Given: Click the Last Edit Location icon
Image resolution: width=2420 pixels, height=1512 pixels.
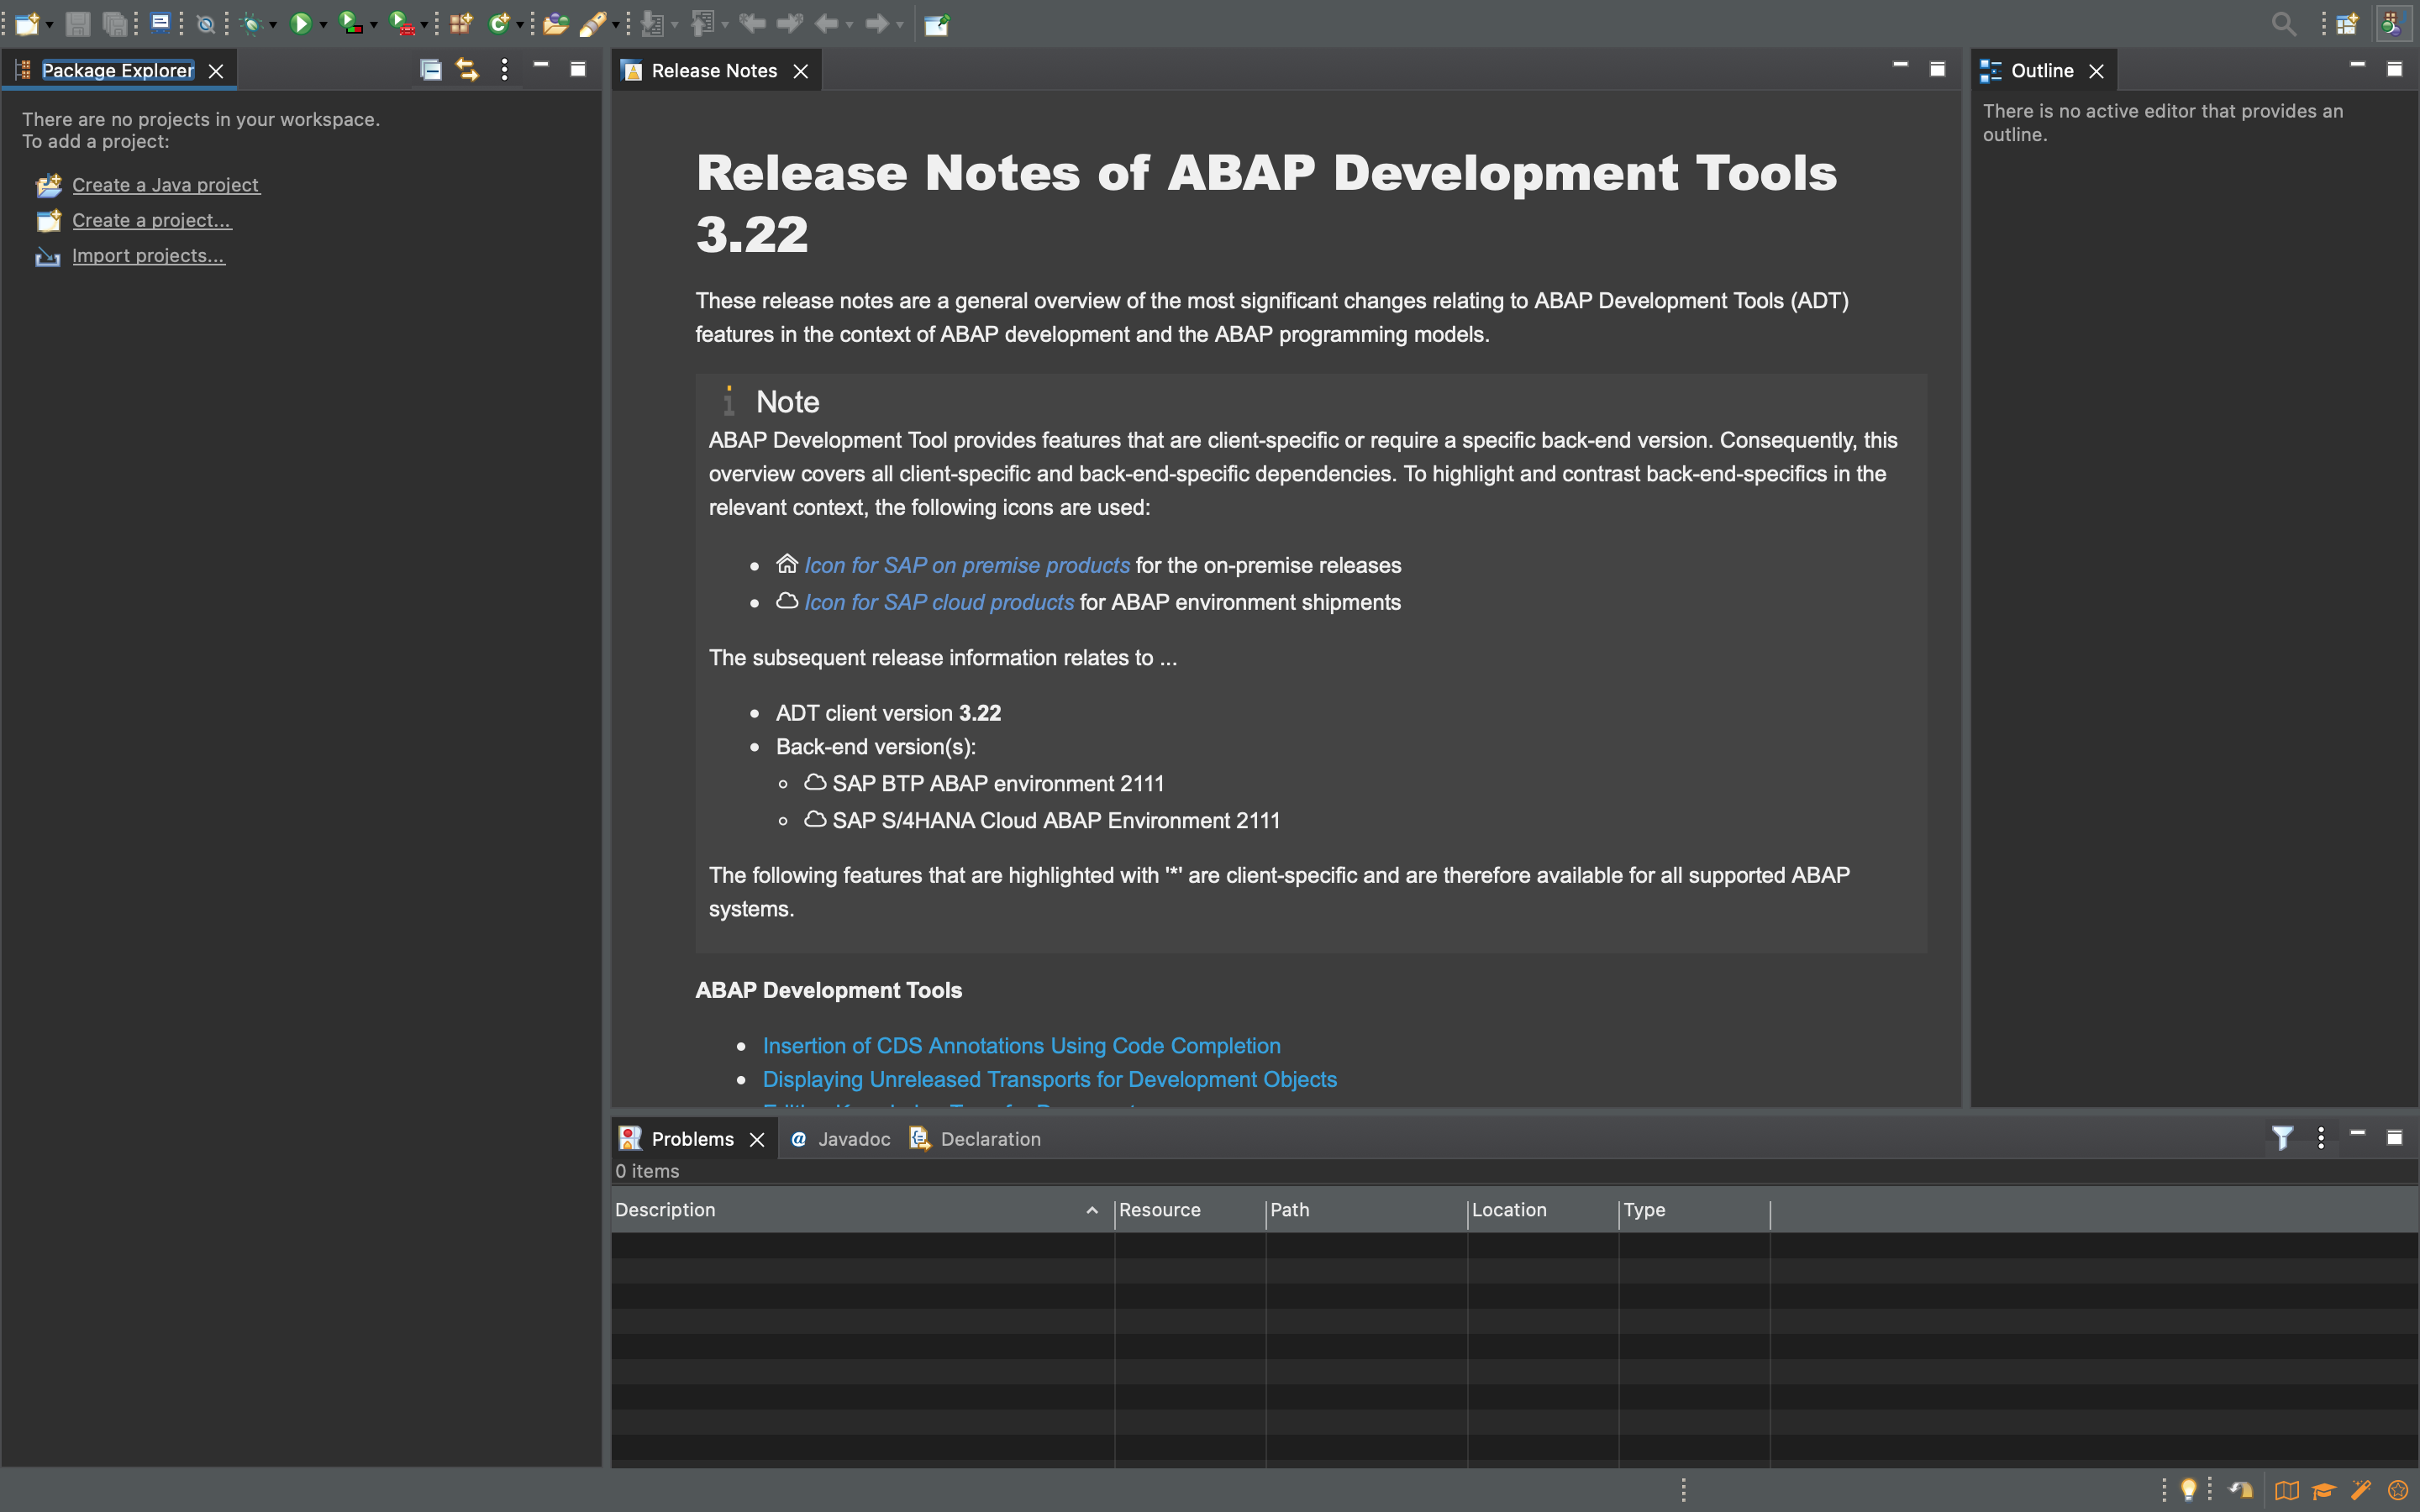Looking at the screenshot, I should coord(752,23).
